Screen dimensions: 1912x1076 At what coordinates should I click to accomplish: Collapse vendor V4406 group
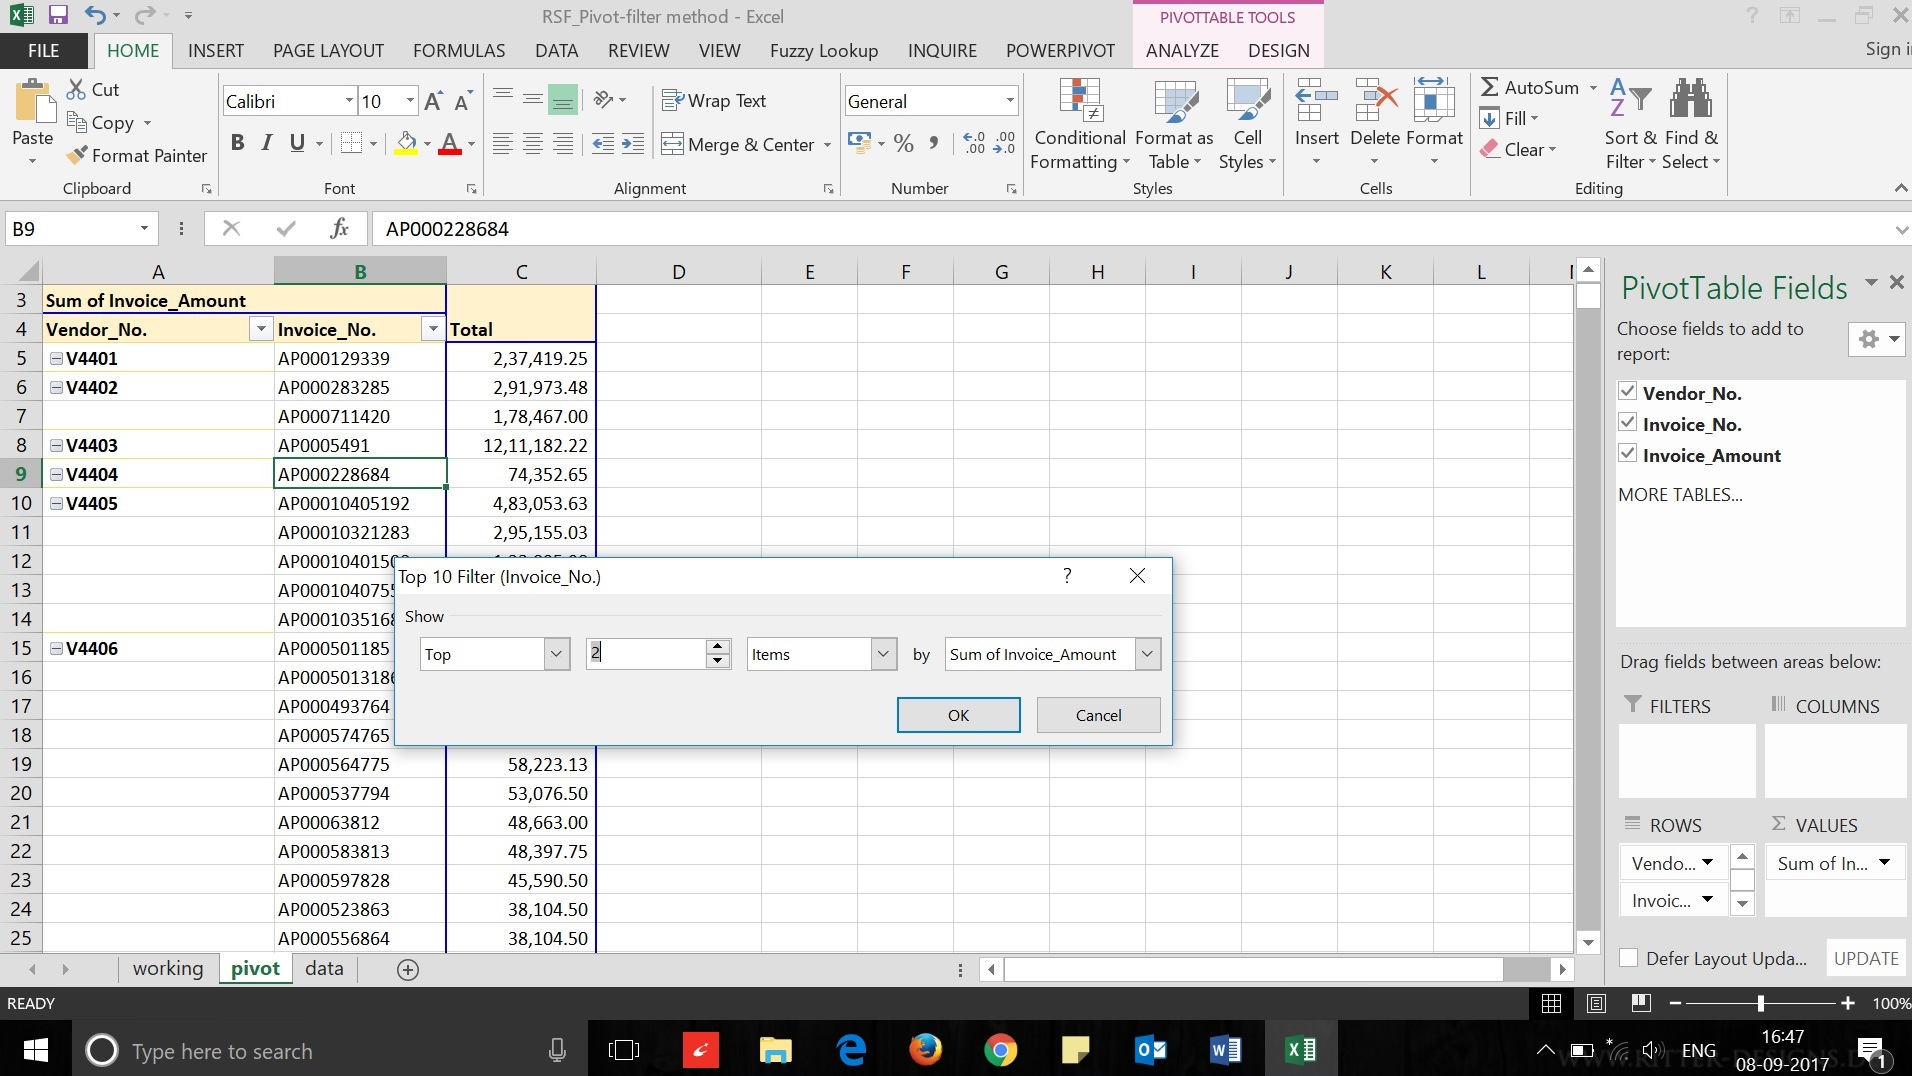click(x=57, y=648)
